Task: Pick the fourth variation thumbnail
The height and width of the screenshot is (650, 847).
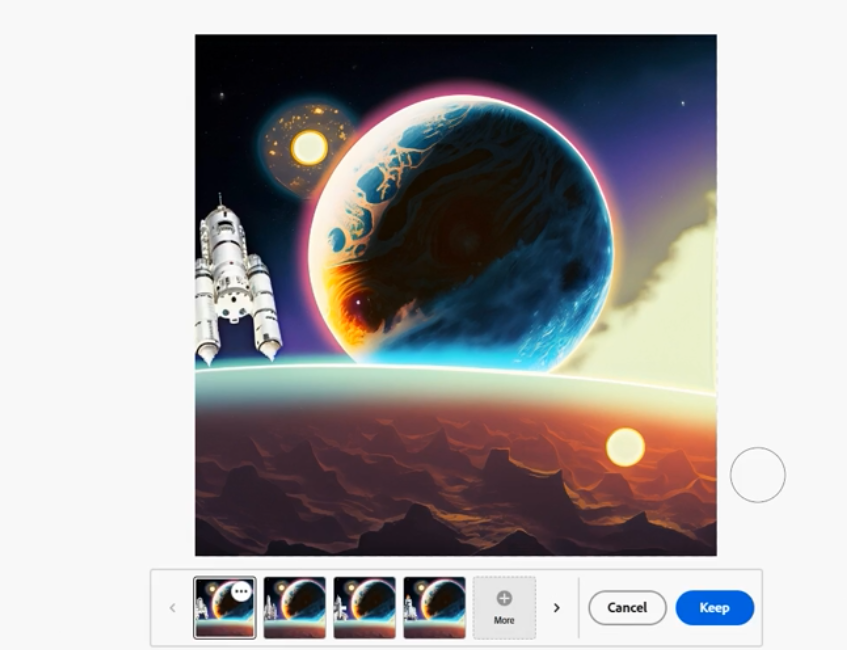Action: coord(434,607)
